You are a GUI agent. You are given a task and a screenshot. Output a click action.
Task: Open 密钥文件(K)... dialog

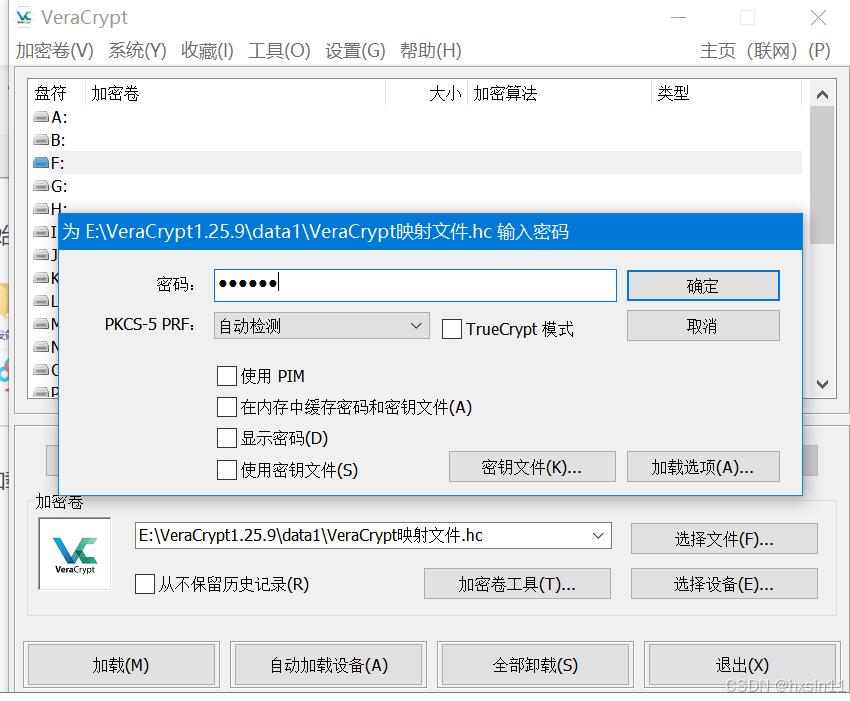pos(532,467)
